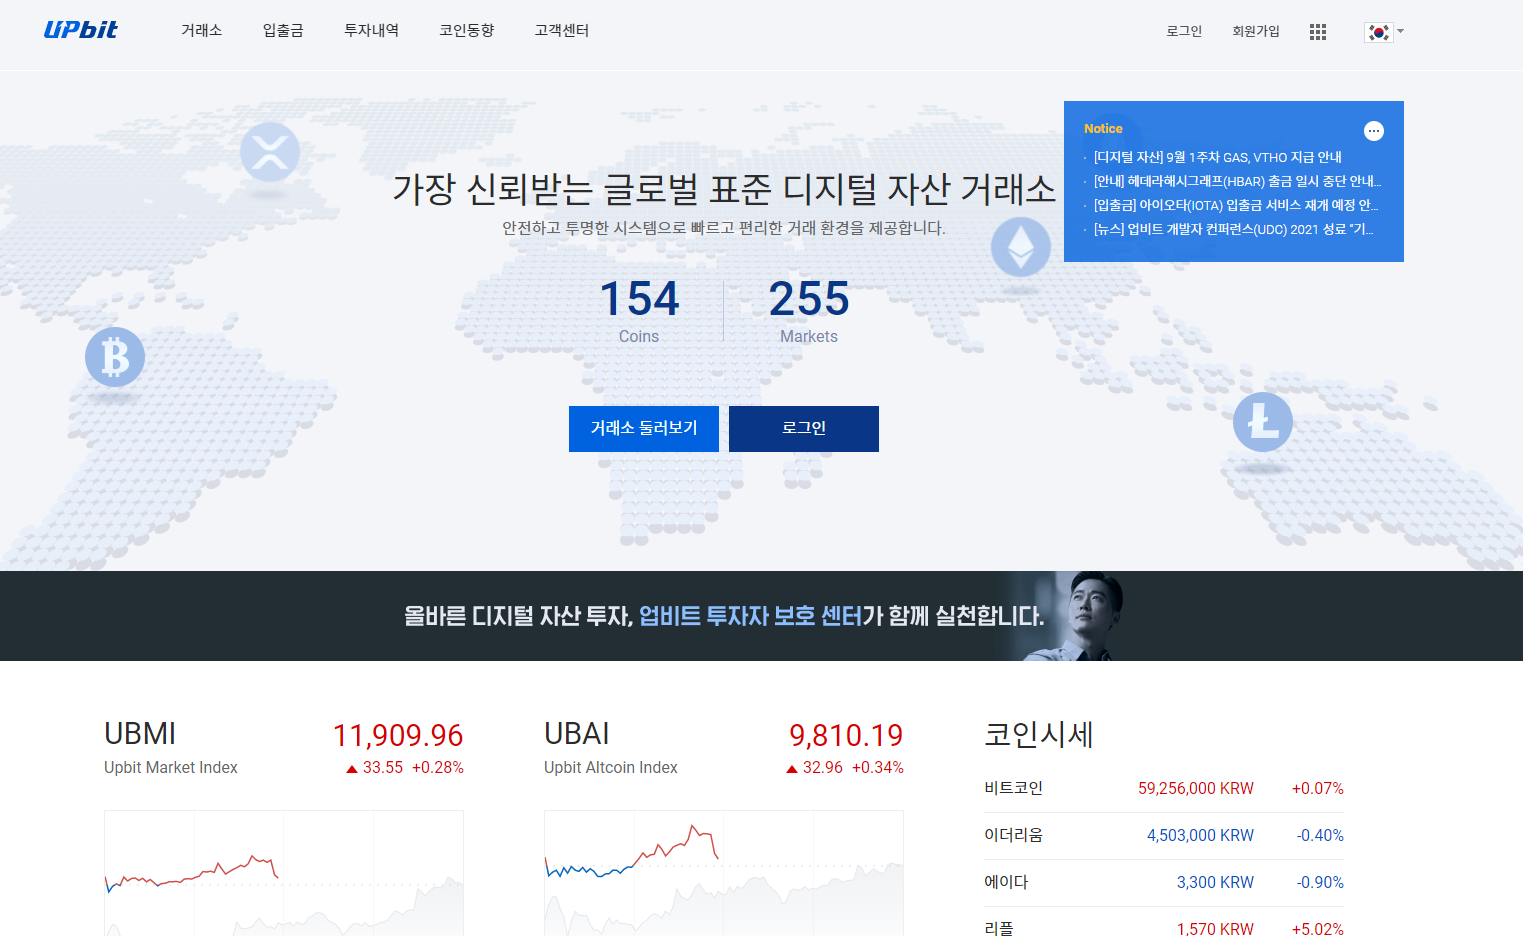The width and height of the screenshot is (1523, 936).
Task: Click the UBMI index title
Action: [140, 734]
